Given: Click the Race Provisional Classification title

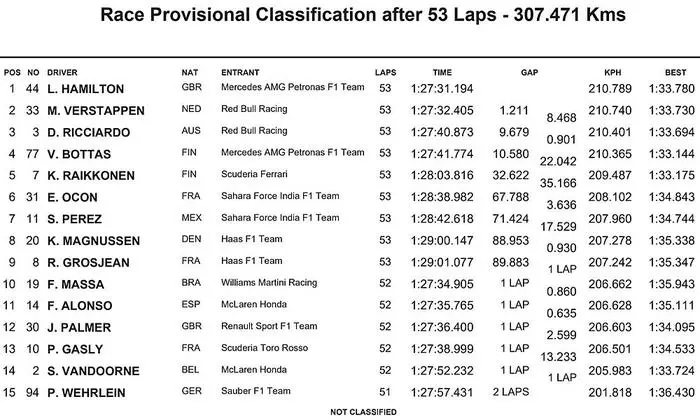Looking at the screenshot, I should point(350,16).
